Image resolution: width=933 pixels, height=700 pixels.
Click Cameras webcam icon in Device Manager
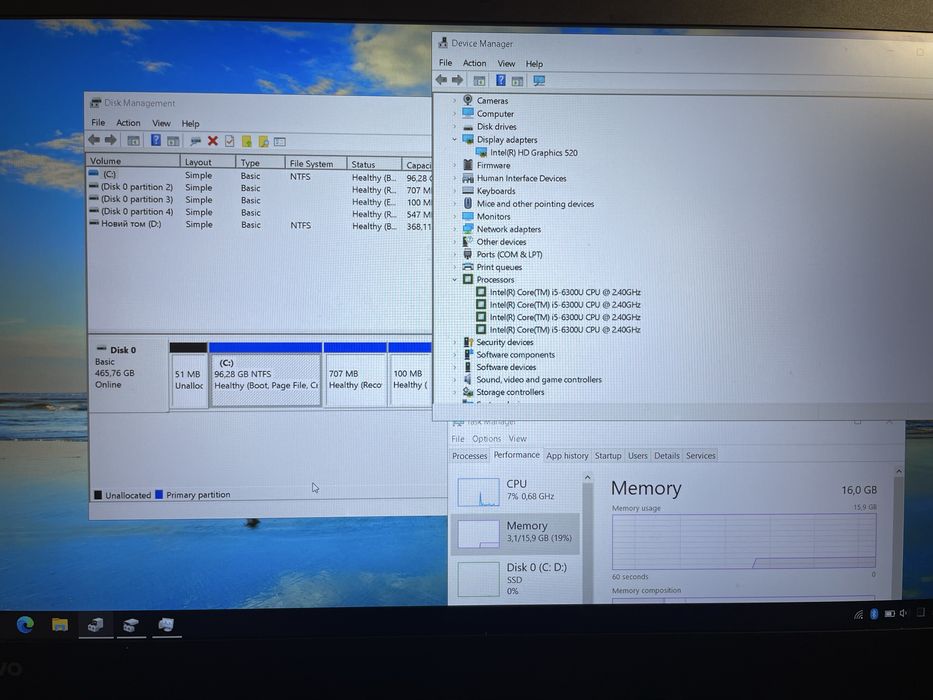tap(468, 100)
